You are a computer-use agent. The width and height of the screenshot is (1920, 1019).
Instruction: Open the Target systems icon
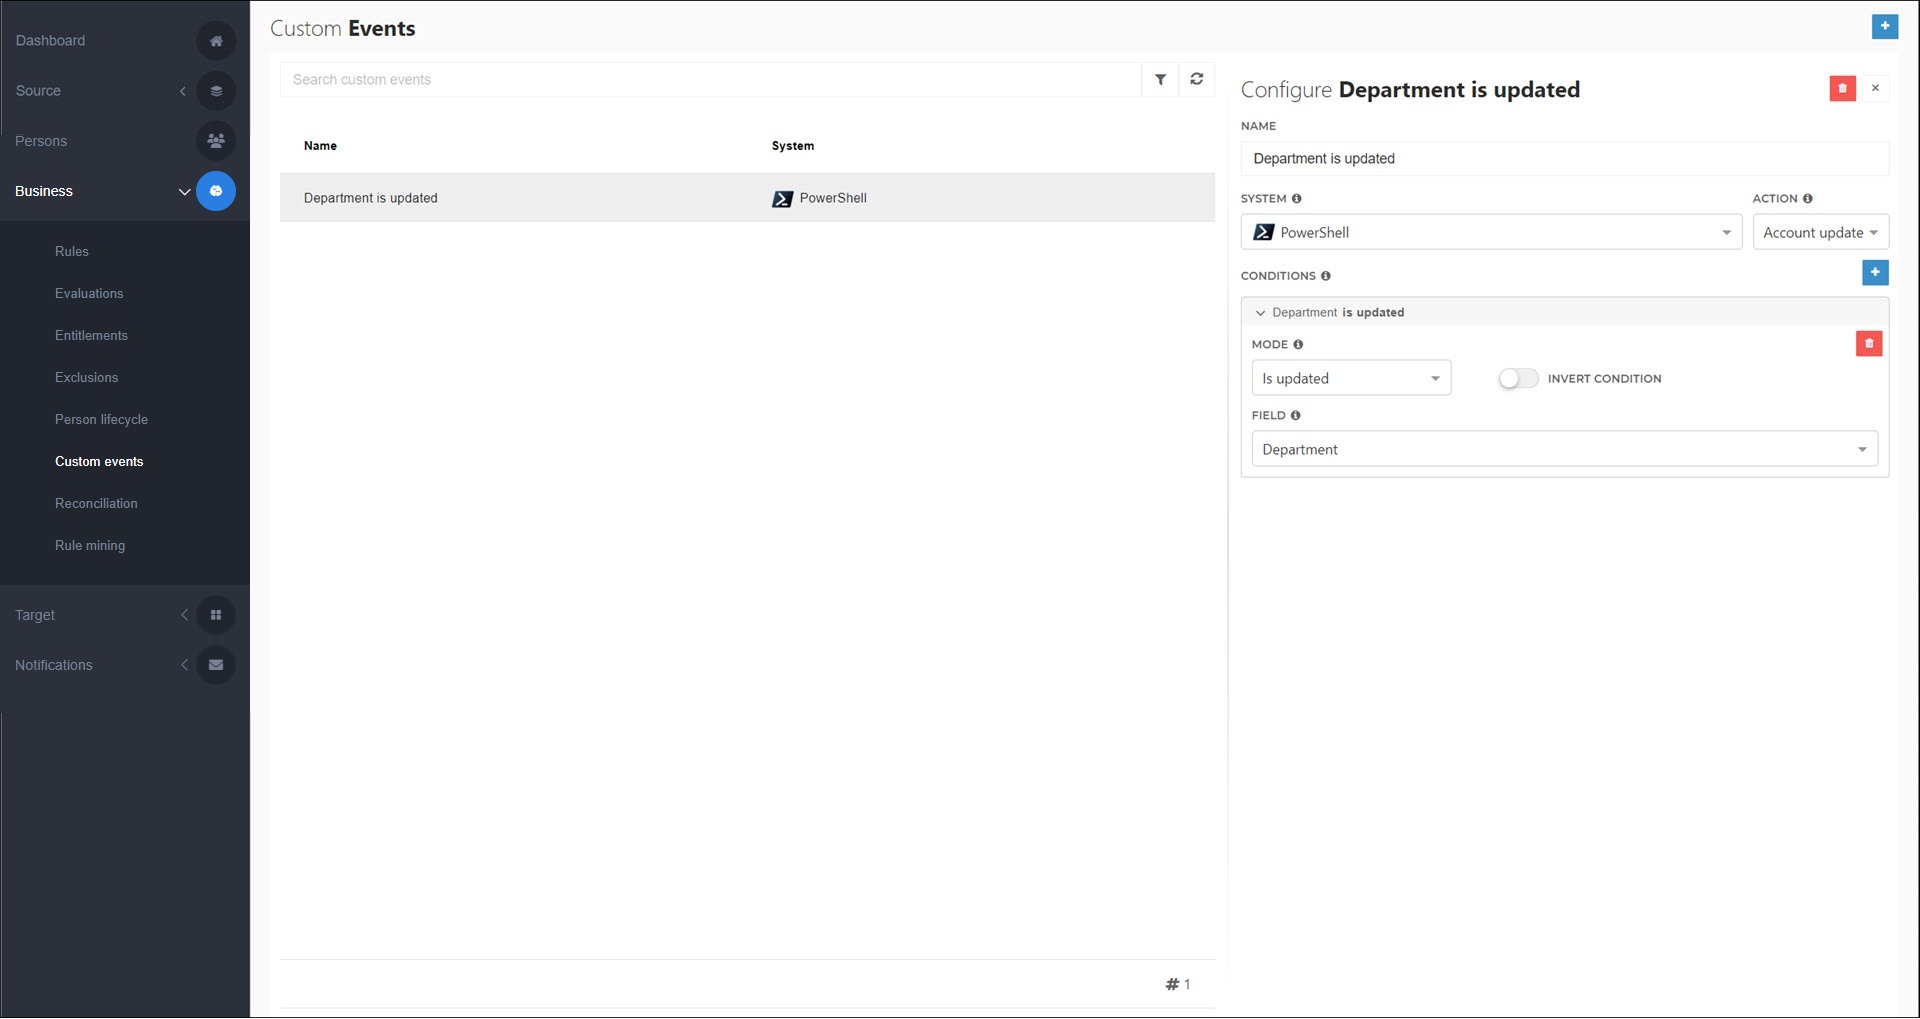click(216, 614)
